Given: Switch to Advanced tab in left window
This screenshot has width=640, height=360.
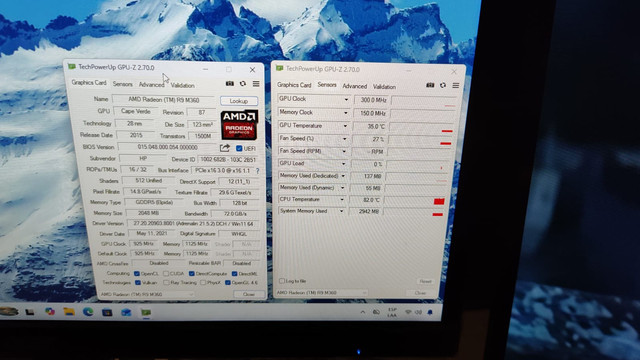Looking at the screenshot, I should point(151,85).
